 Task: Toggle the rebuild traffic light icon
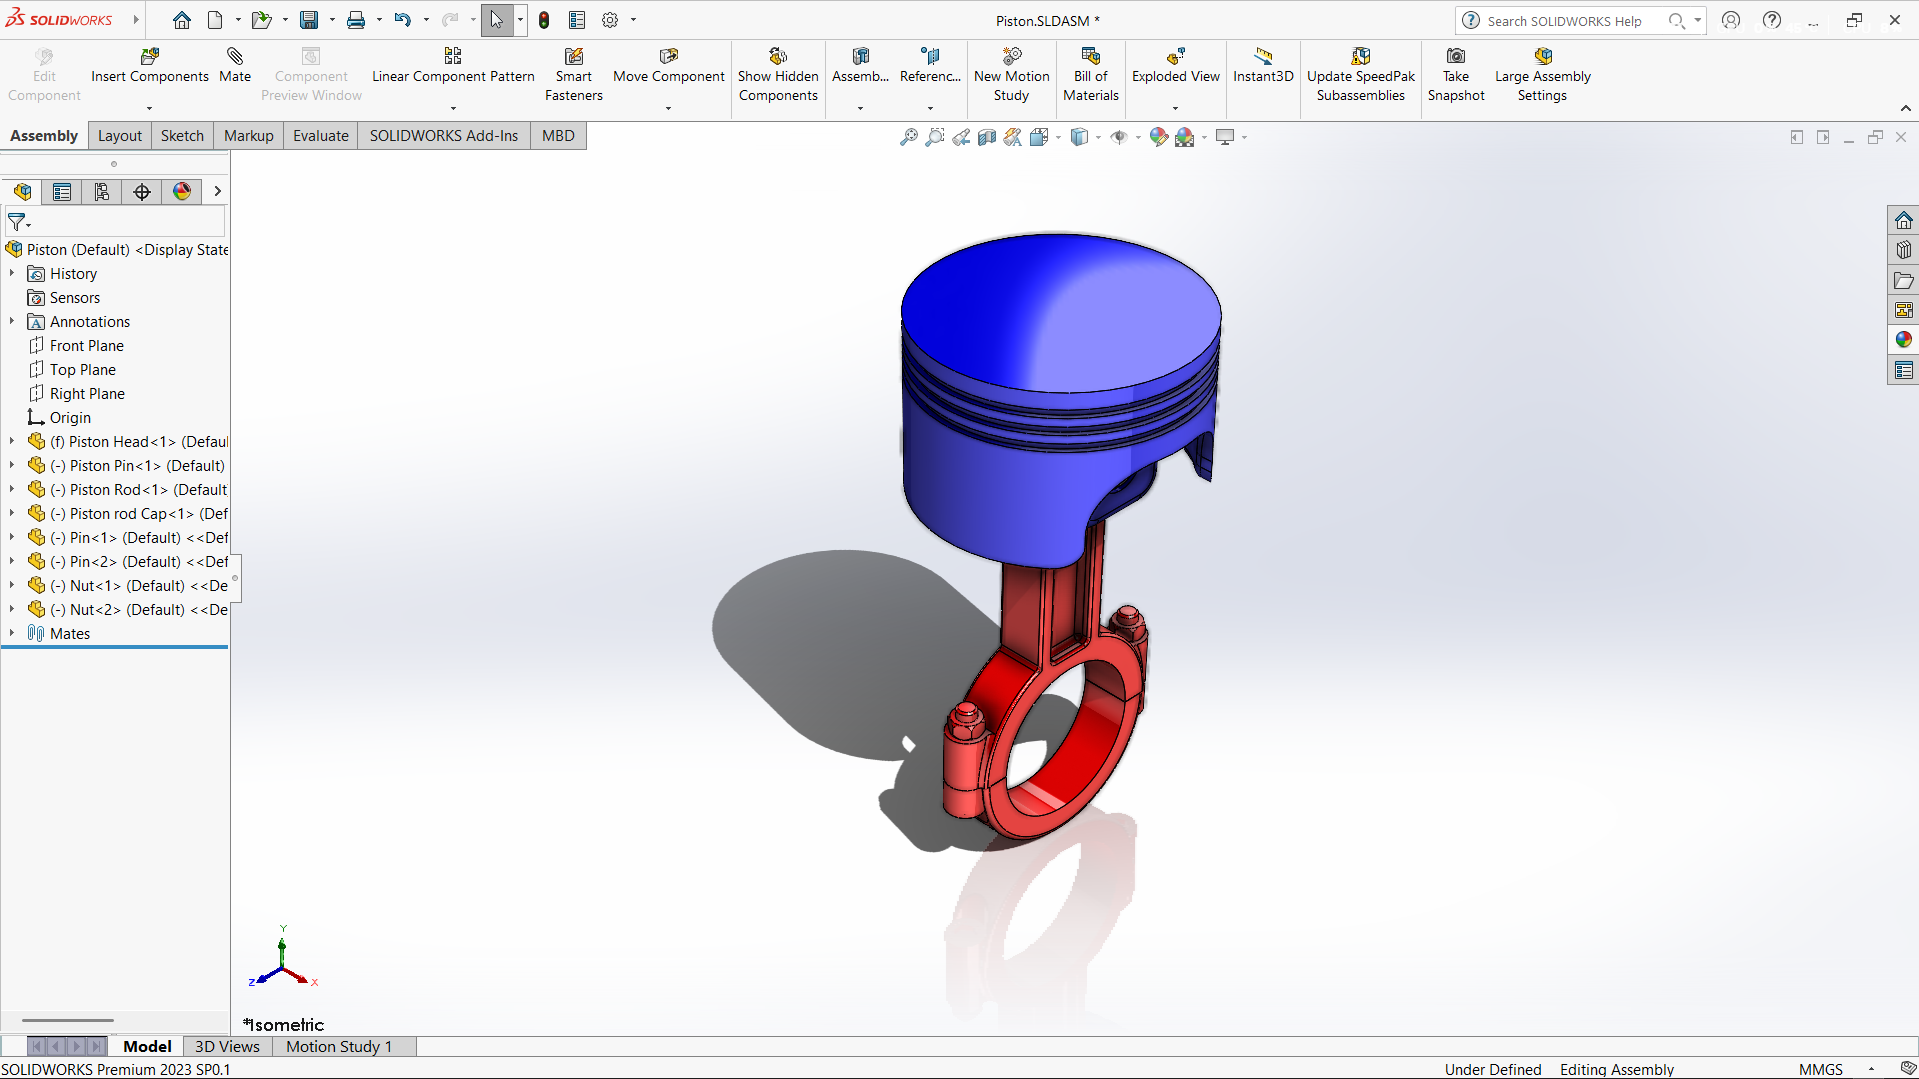544,20
